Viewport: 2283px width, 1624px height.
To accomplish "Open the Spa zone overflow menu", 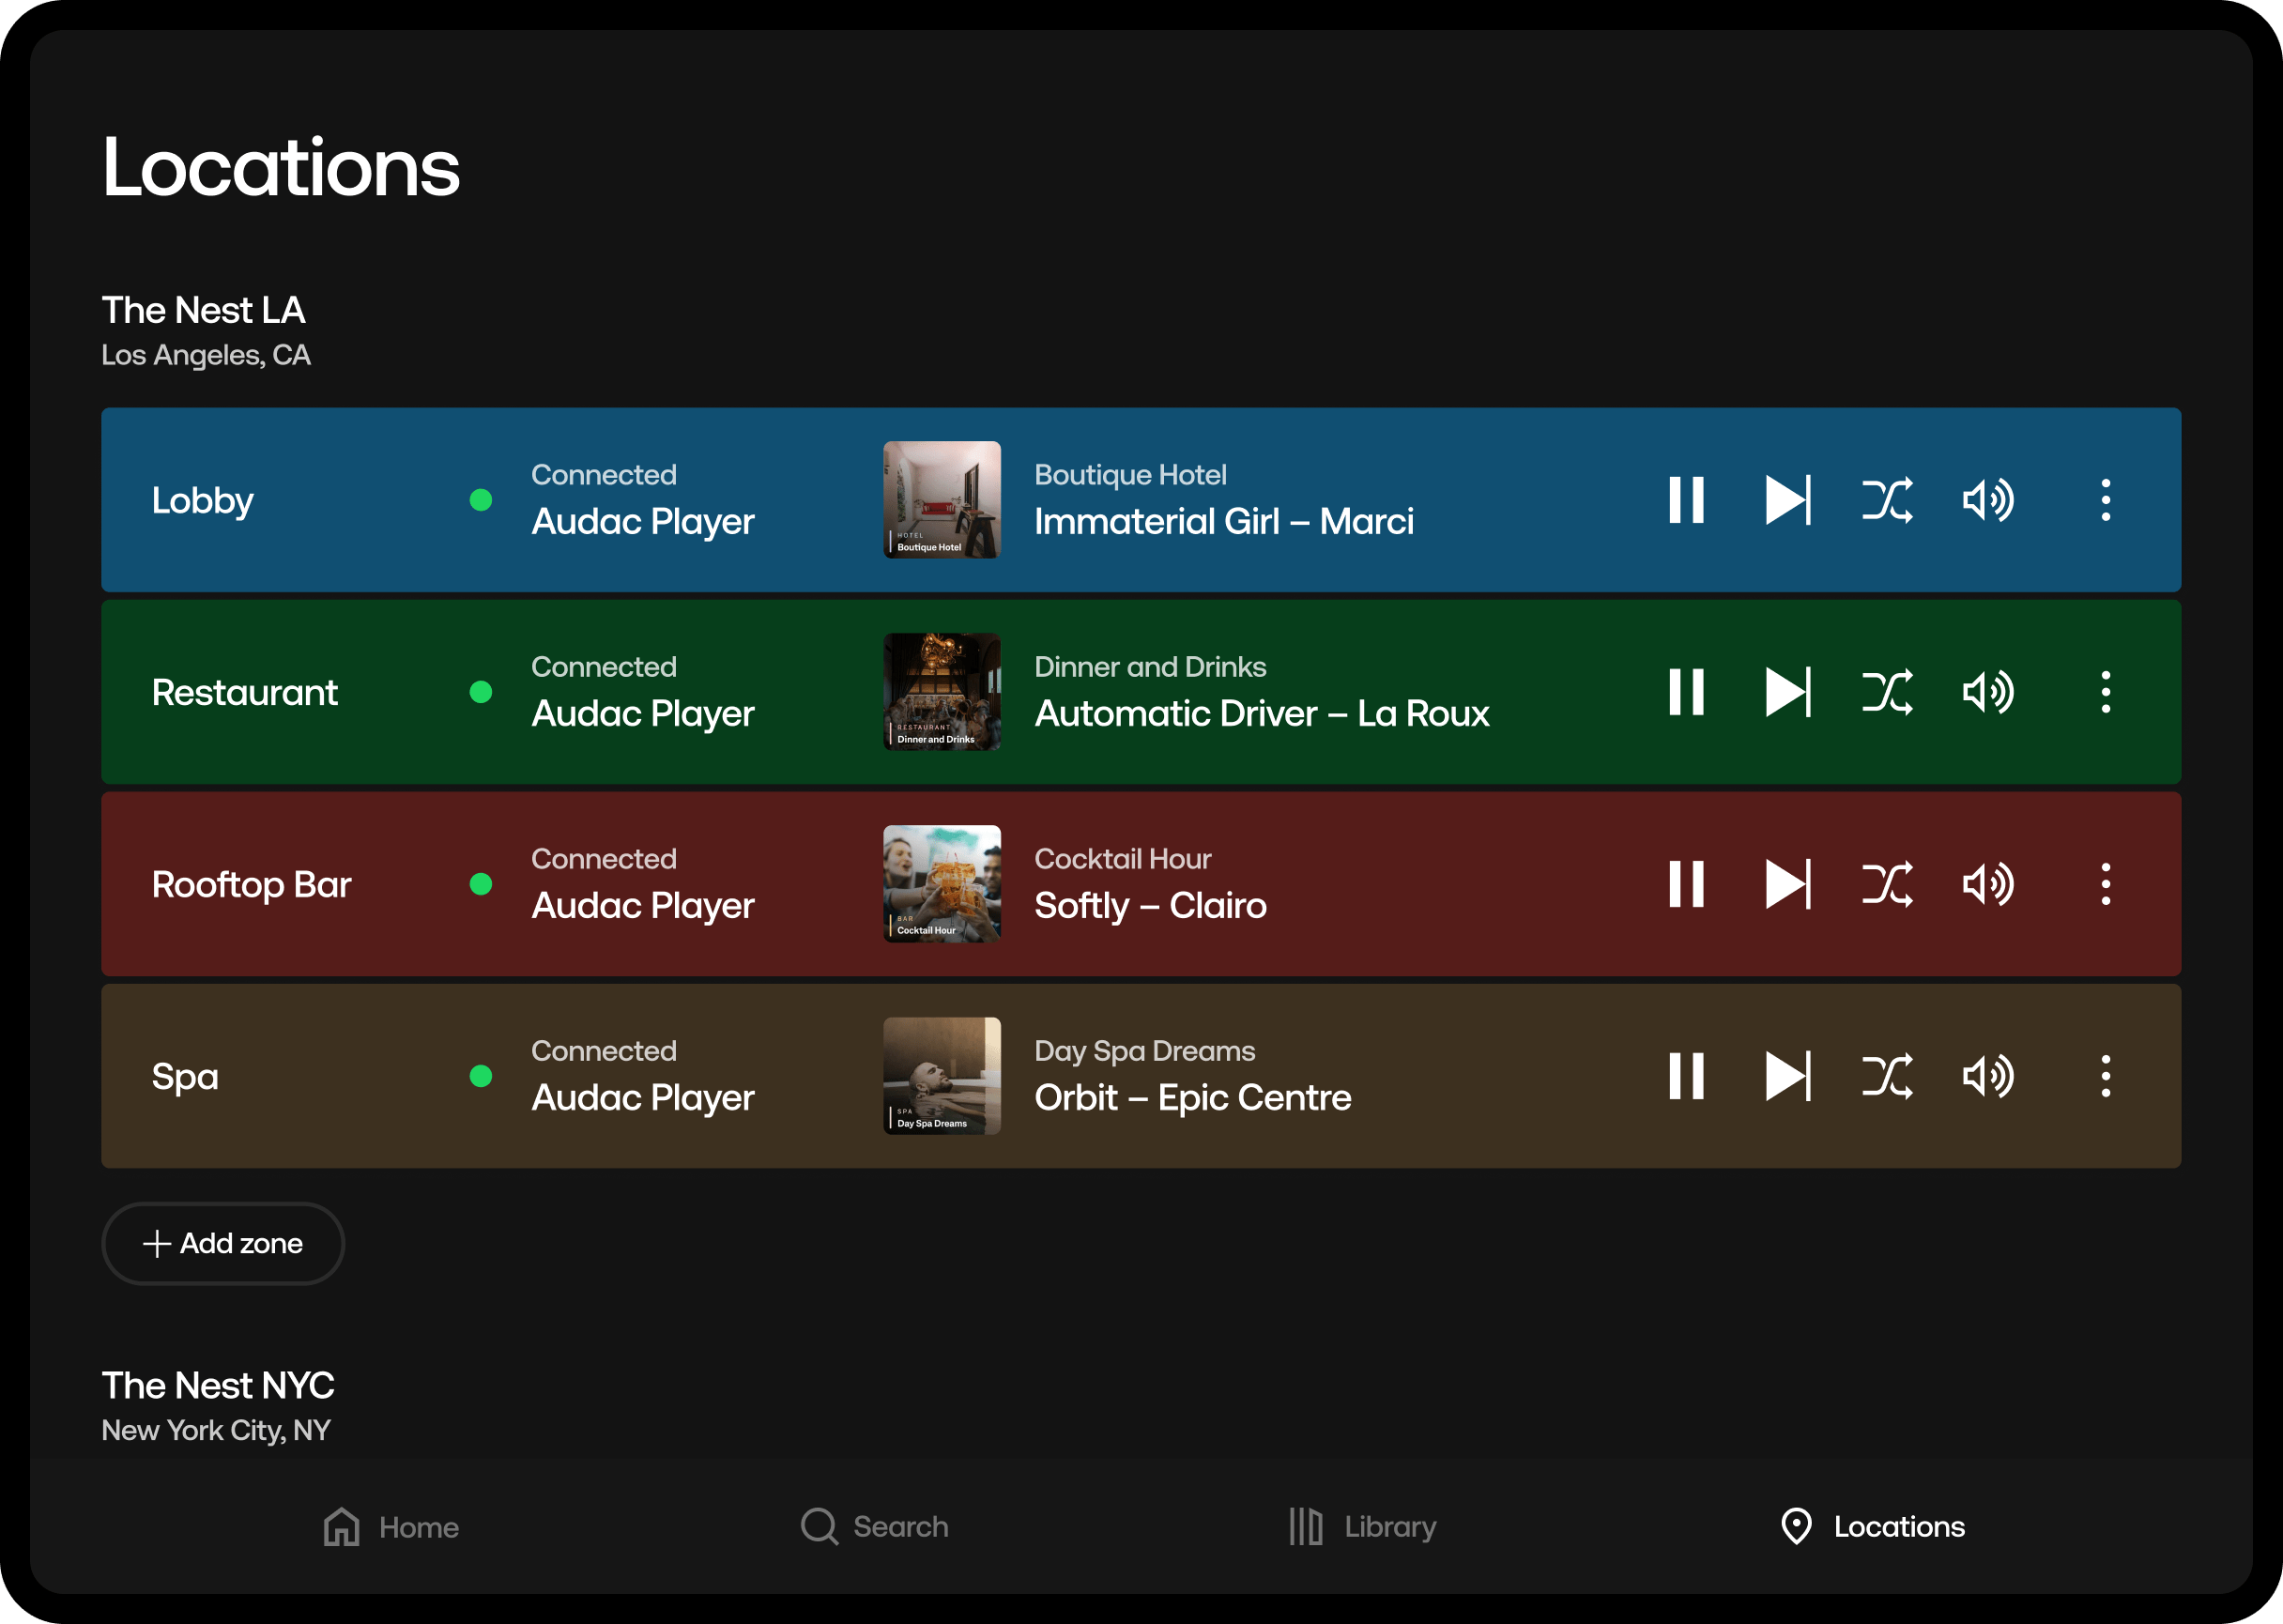I will coord(2105,1076).
